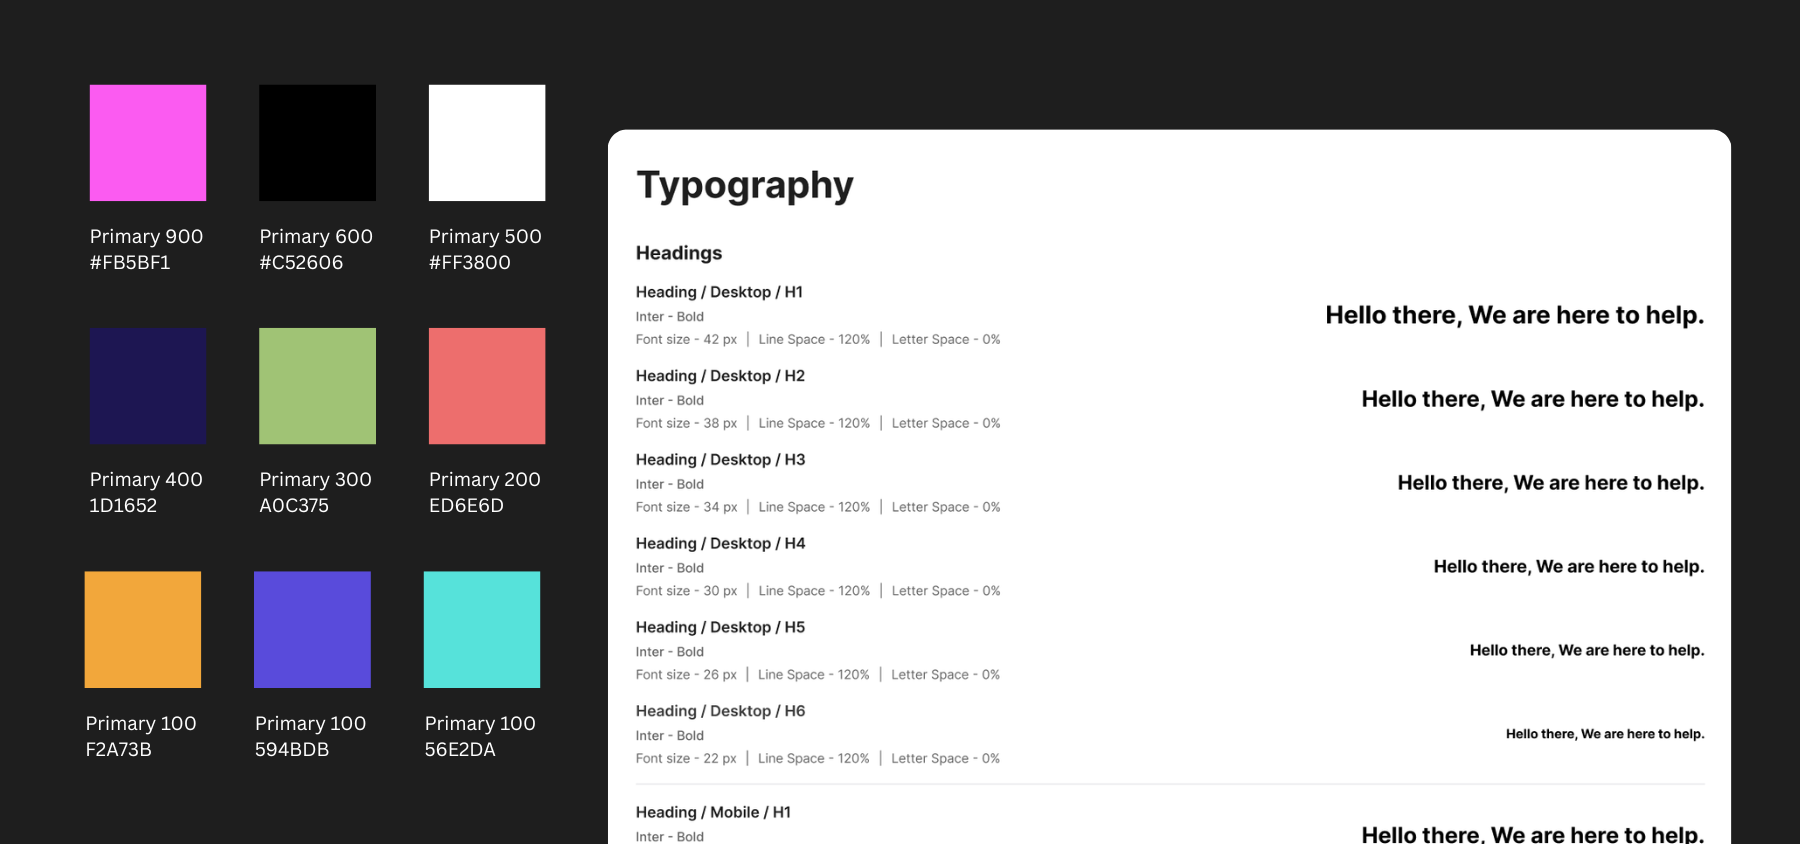Click 'Heading / Desktop / H5' label

(x=720, y=628)
